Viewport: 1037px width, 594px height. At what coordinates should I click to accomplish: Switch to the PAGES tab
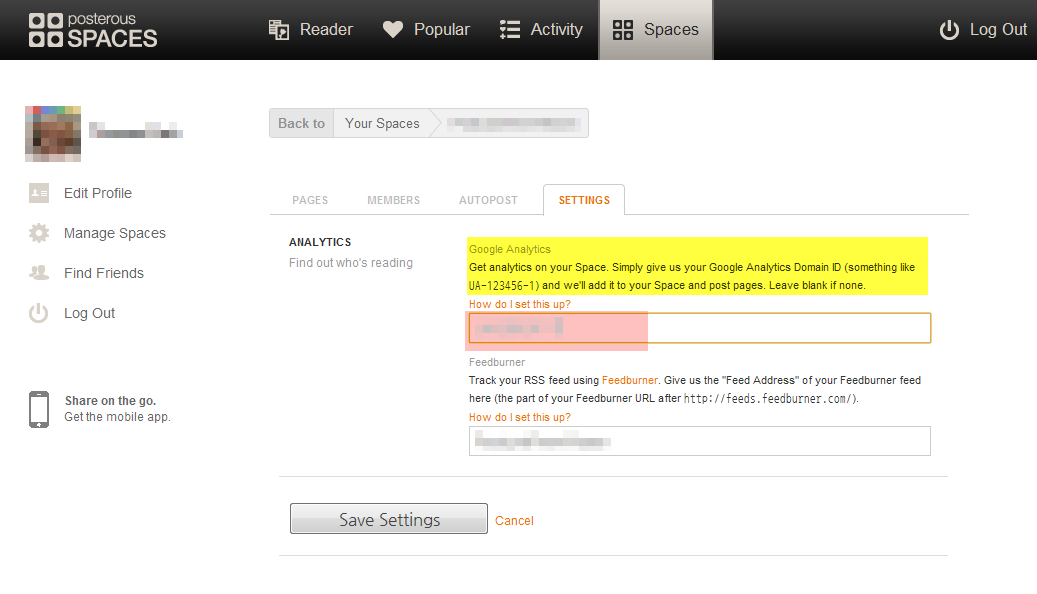point(310,200)
